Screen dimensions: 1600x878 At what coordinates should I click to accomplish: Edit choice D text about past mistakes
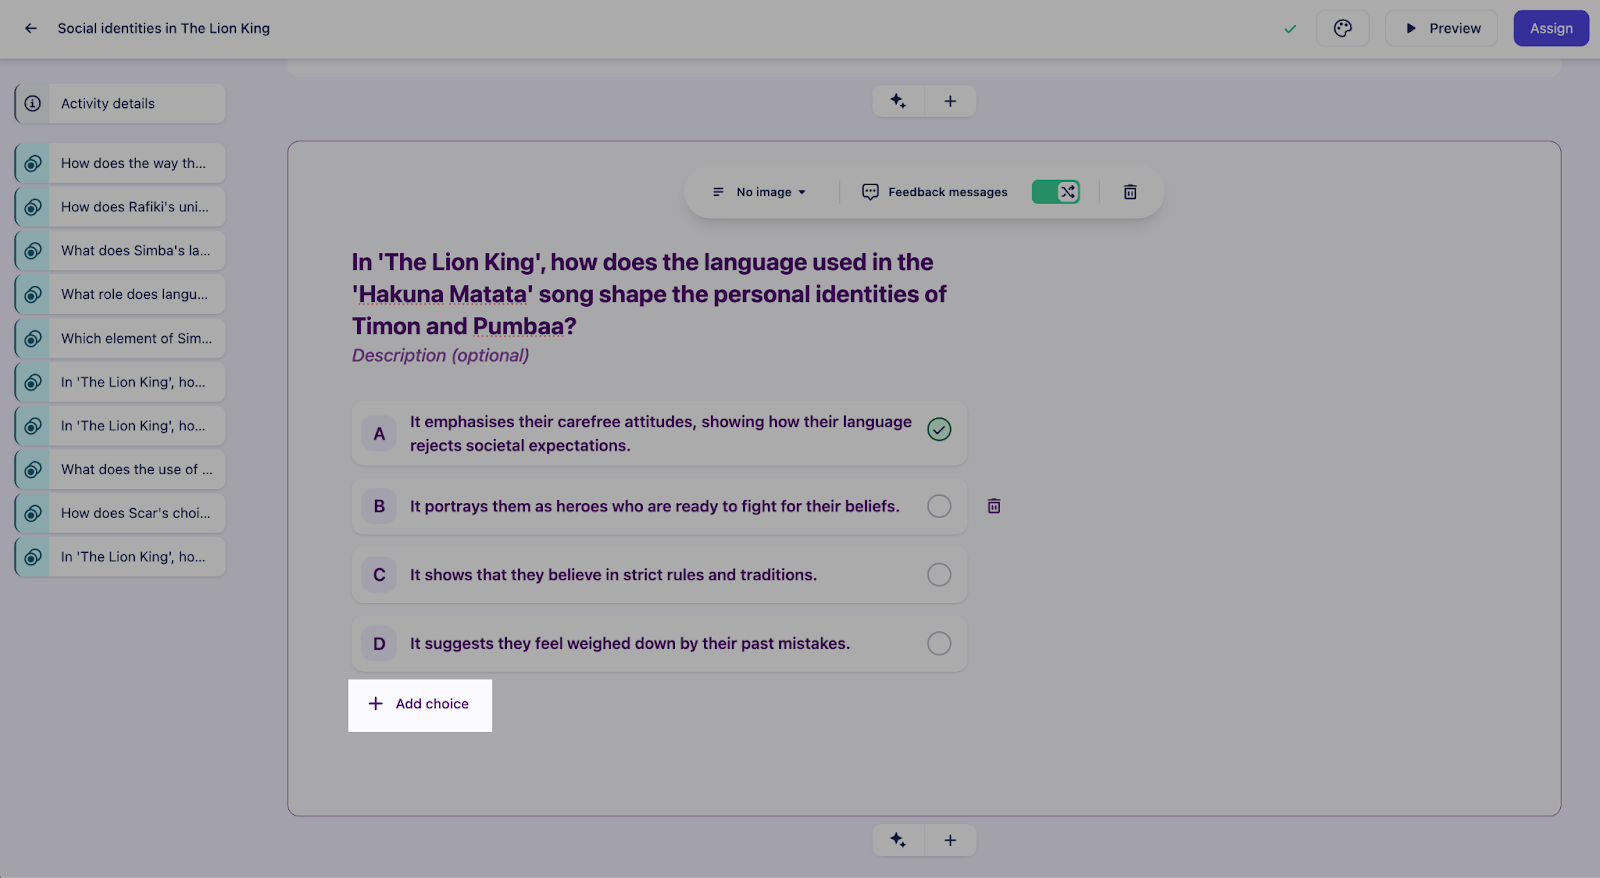(x=630, y=643)
